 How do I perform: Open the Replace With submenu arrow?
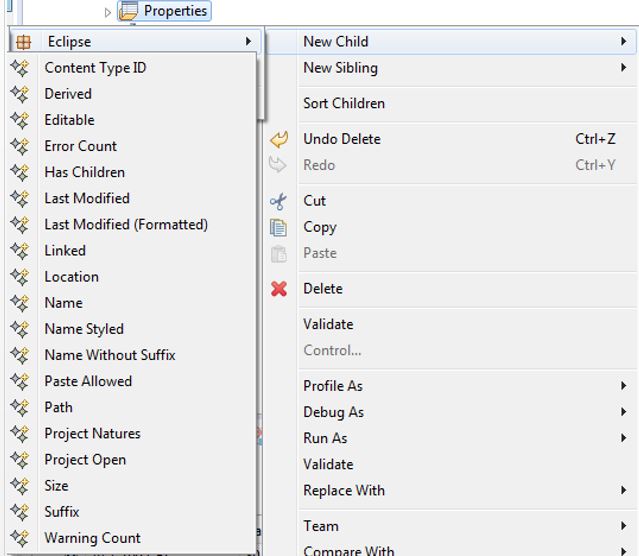click(x=623, y=490)
